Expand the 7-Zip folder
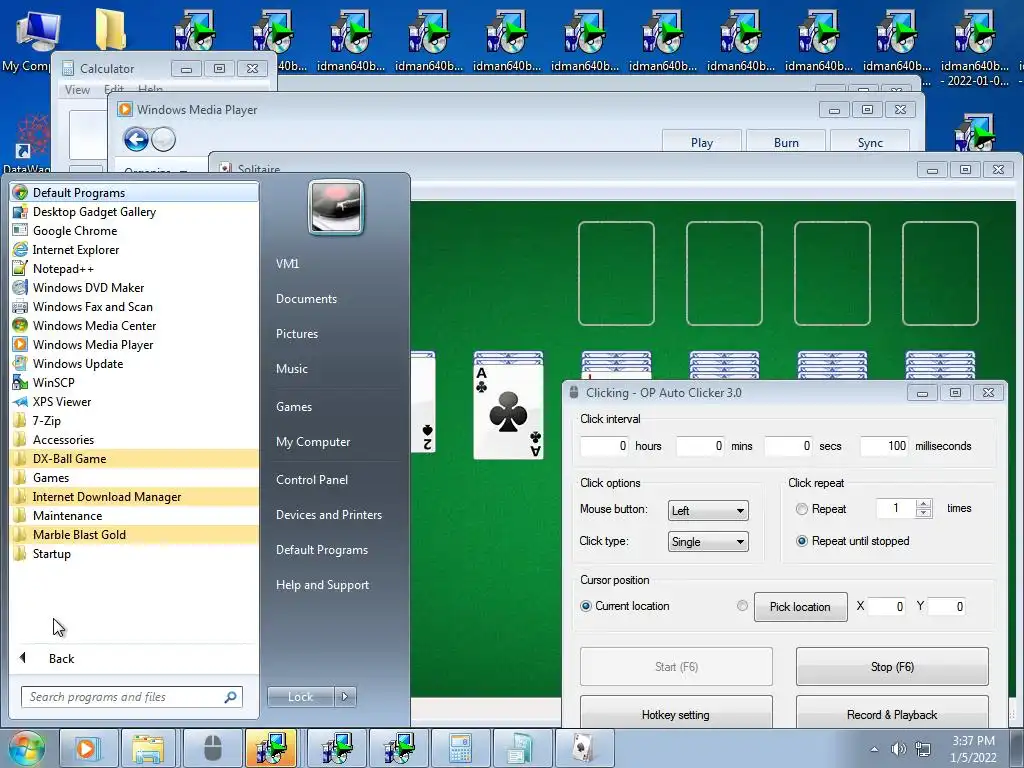1024x768 pixels. (134, 421)
